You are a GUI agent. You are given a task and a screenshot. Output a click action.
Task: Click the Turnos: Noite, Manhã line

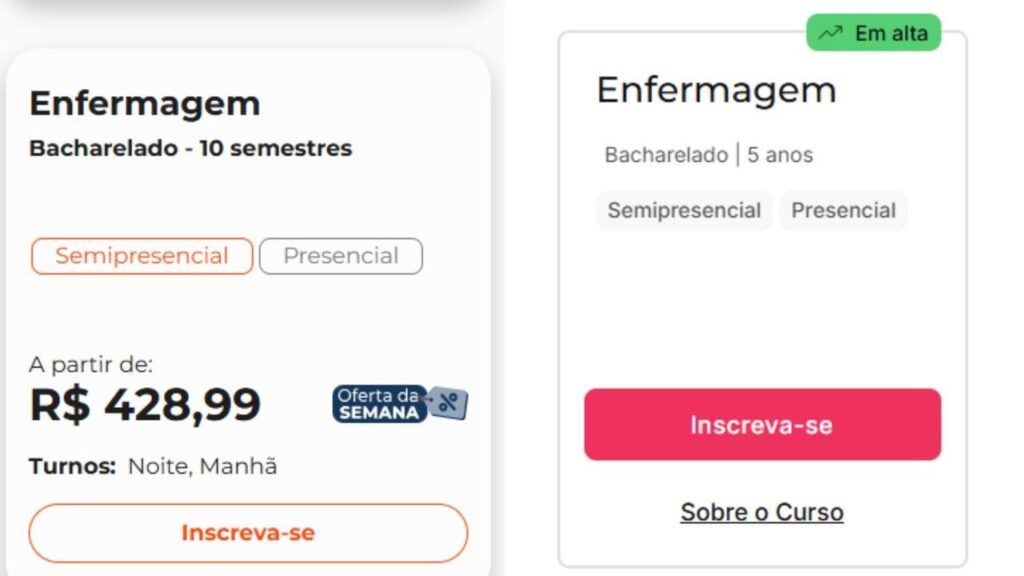pyautogui.click(x=153, y=466)
